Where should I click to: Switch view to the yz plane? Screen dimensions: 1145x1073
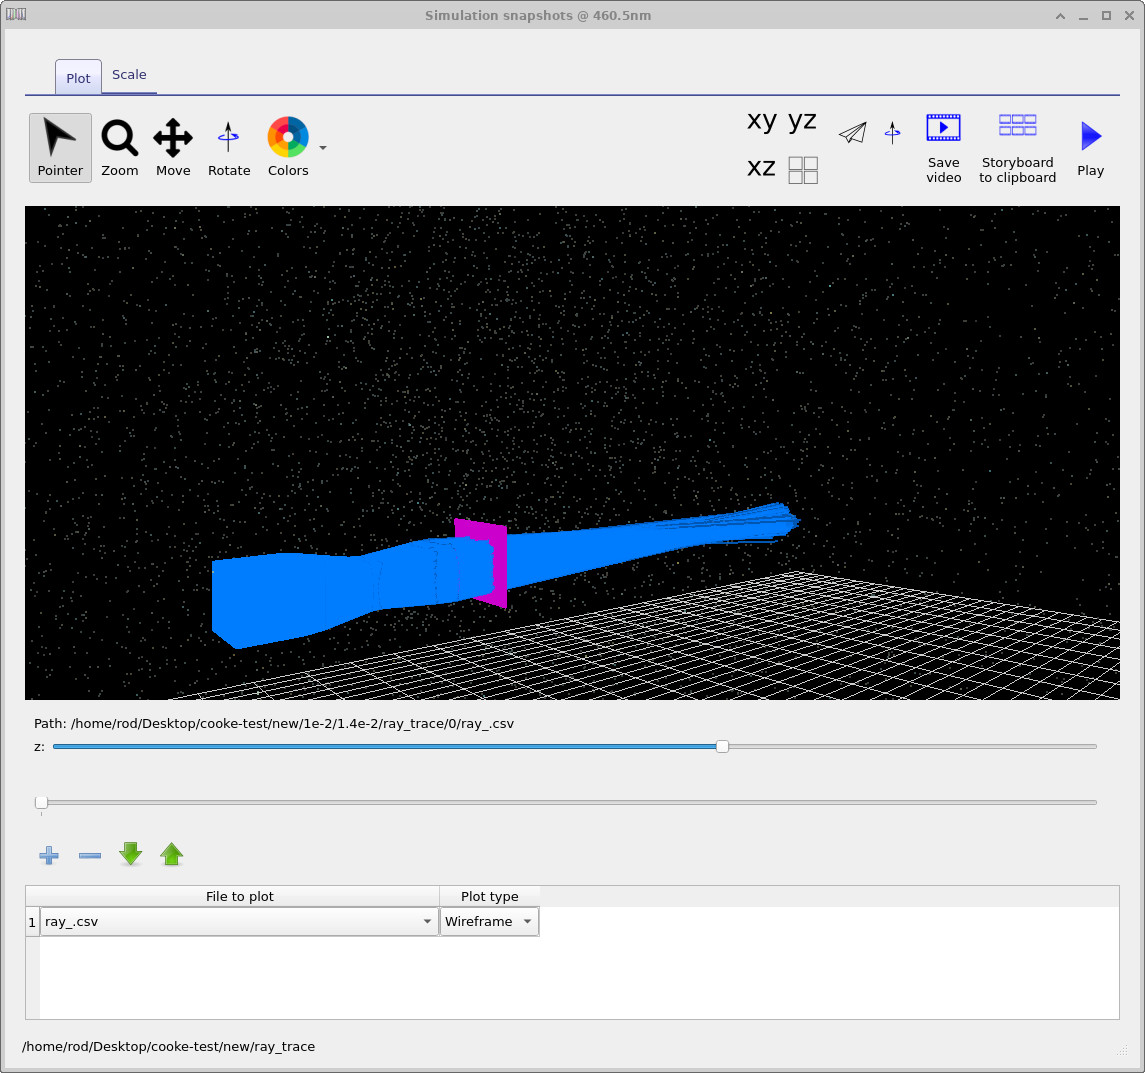coord(802,121)
